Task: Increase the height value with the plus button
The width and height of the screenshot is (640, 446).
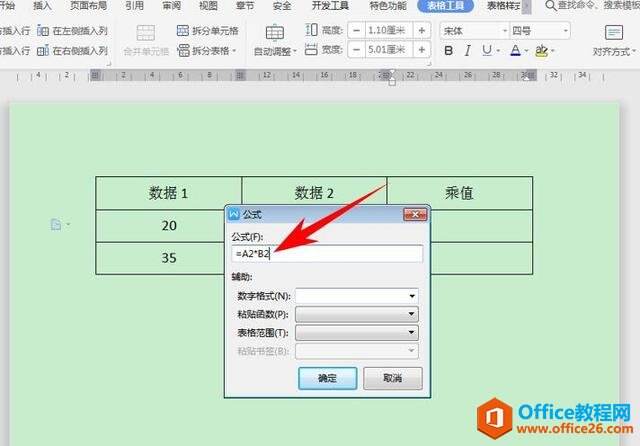Action: 422,30
